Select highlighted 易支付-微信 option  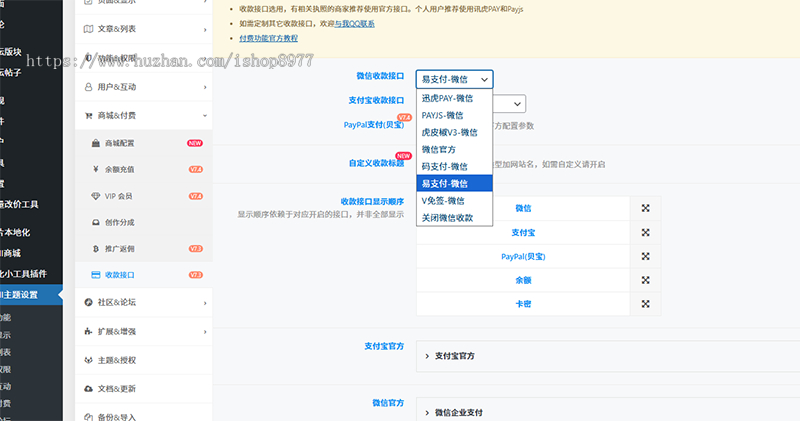click(x=454, y=183)
